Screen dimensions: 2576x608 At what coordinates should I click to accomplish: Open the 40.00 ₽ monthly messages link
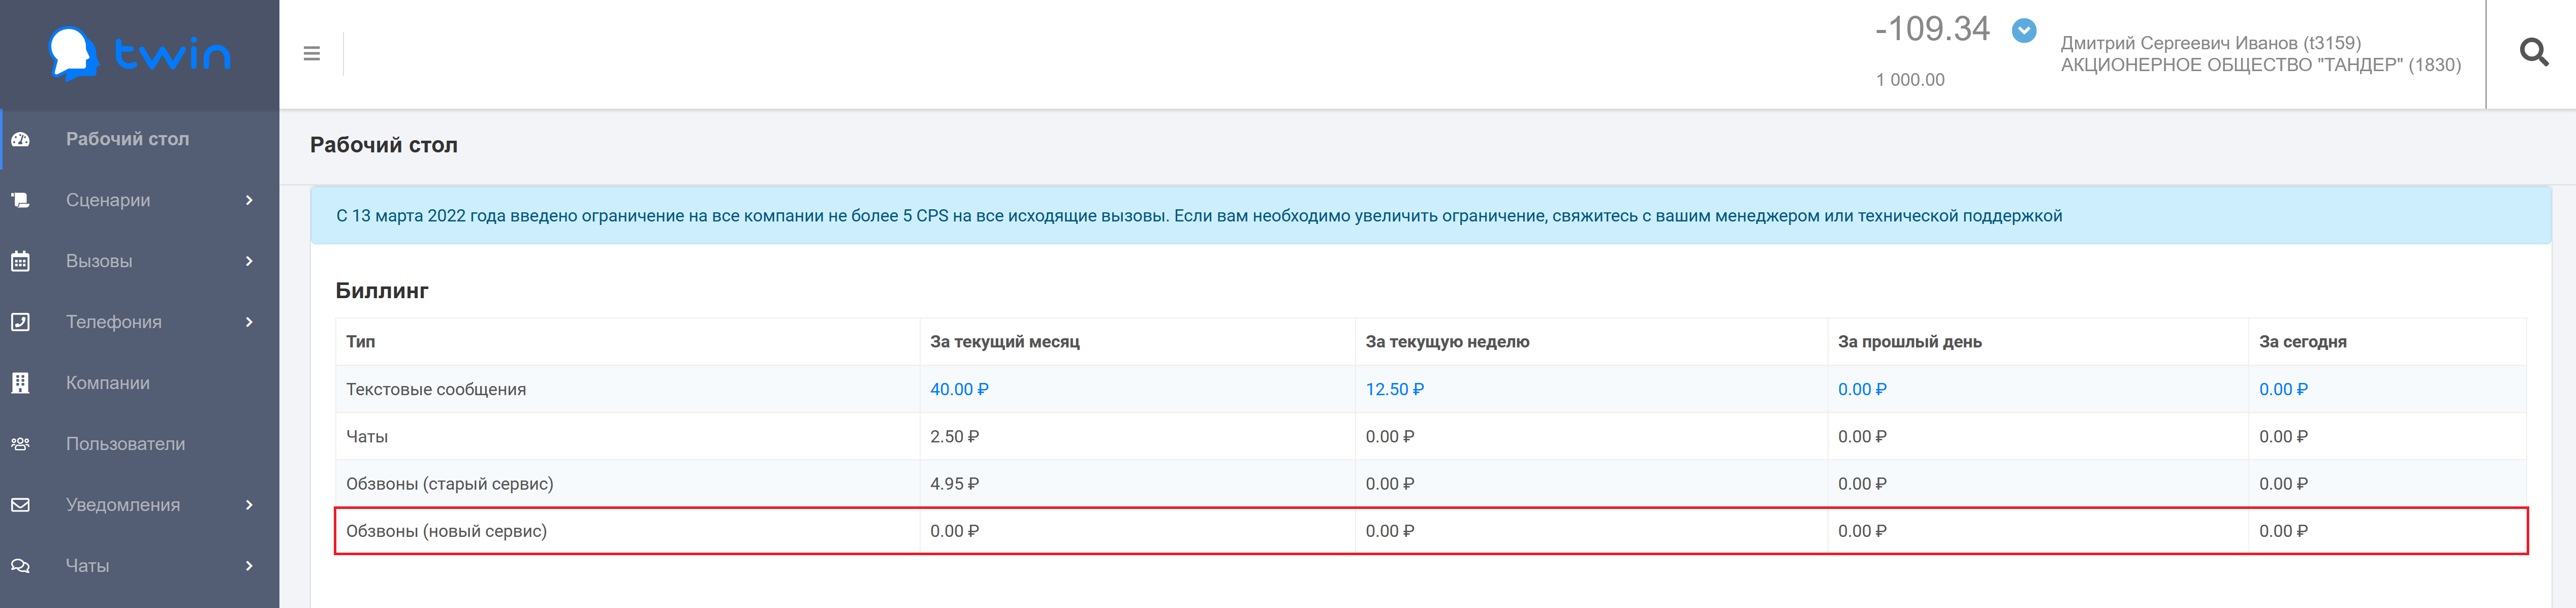958,389
